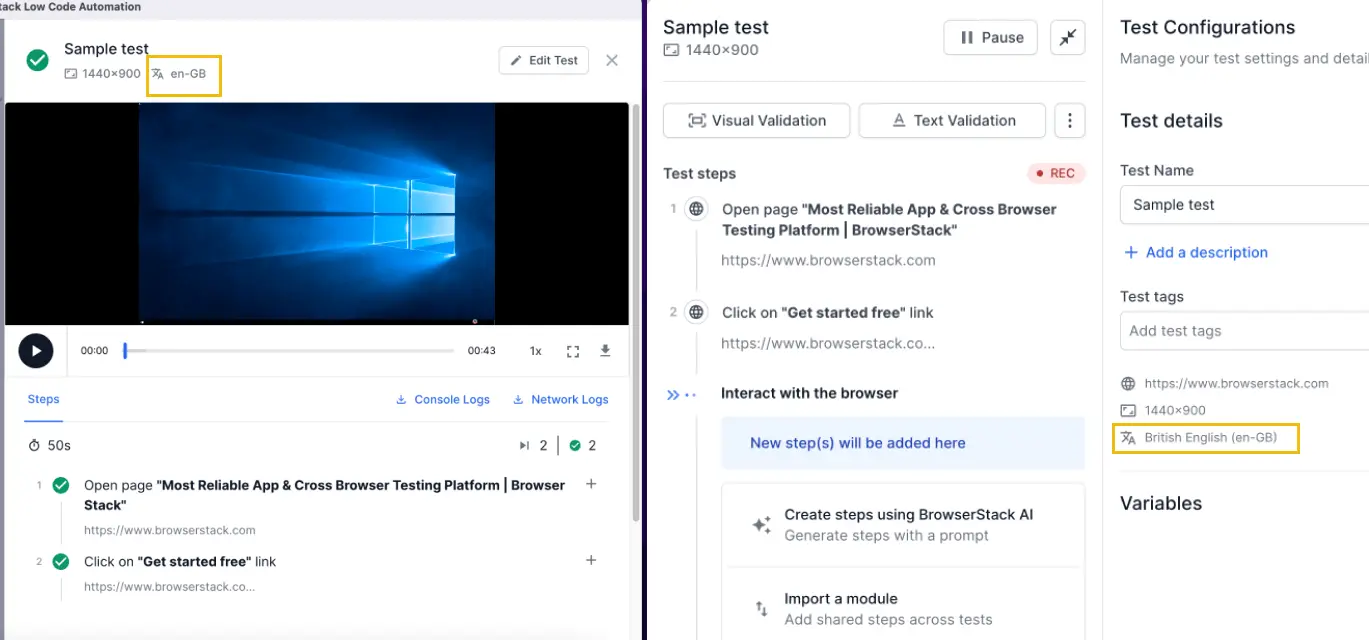Enter fullscreen mode for video
This screenshot has height=640, width=1369.
573,351
